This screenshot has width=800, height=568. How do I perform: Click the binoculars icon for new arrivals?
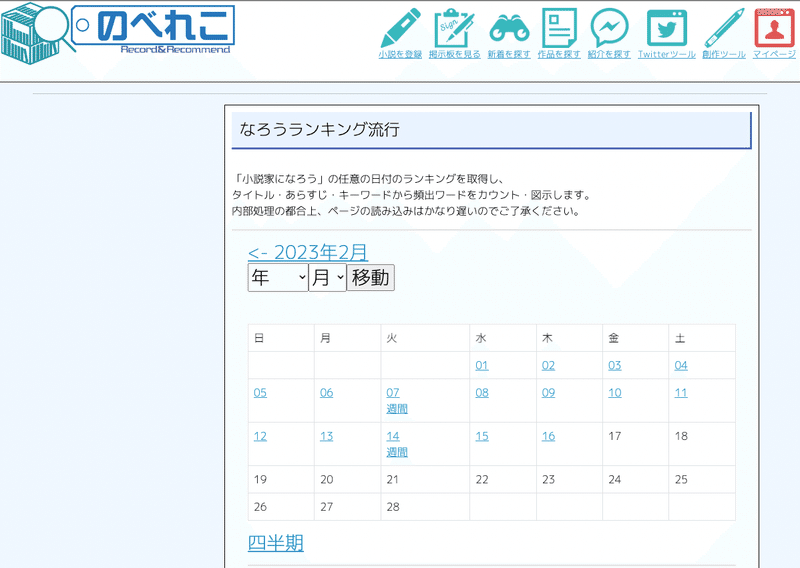click(x=509, y=28)
